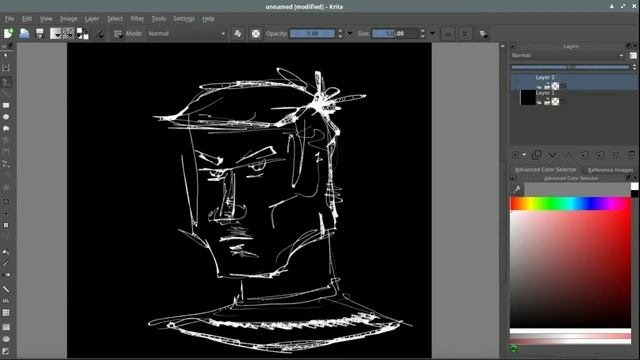Click the hue rainbow strip in color selector
This screenshot has width=640, height=360.
click(570, 203)
